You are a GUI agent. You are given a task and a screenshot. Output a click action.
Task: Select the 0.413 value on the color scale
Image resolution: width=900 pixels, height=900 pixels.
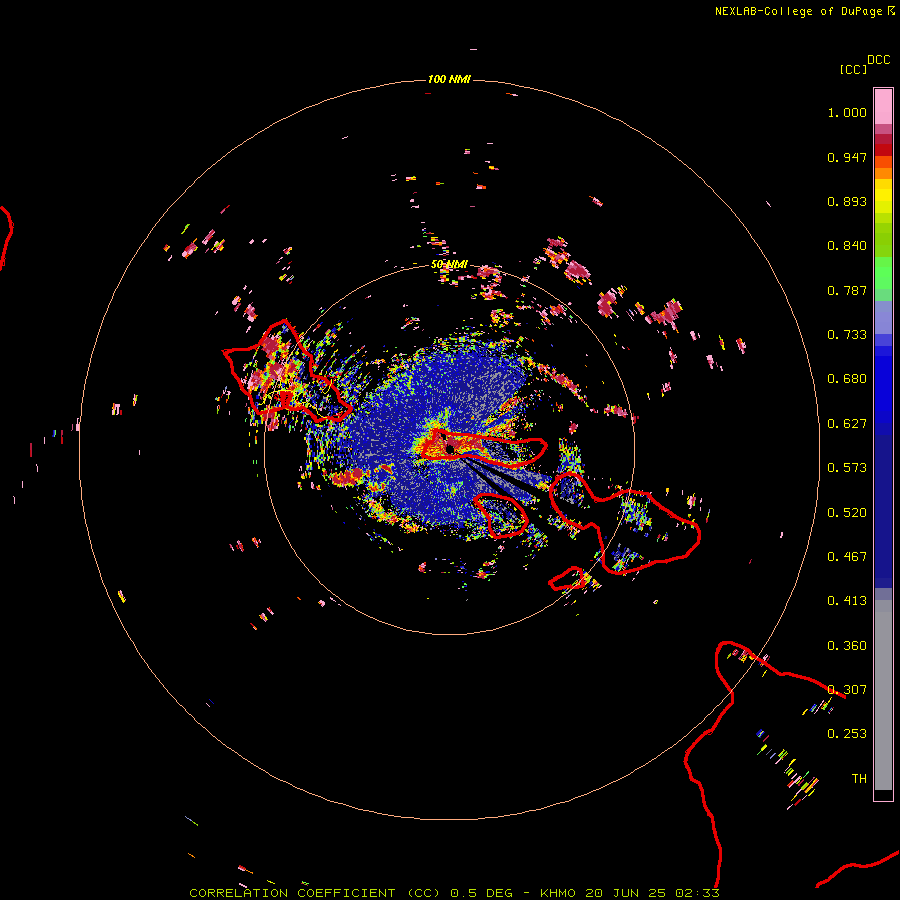click(847, 601)
